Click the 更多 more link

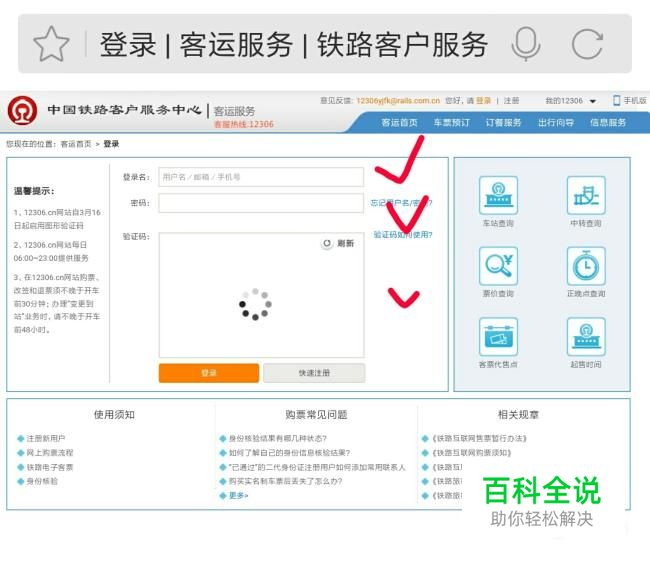[238, 495]
